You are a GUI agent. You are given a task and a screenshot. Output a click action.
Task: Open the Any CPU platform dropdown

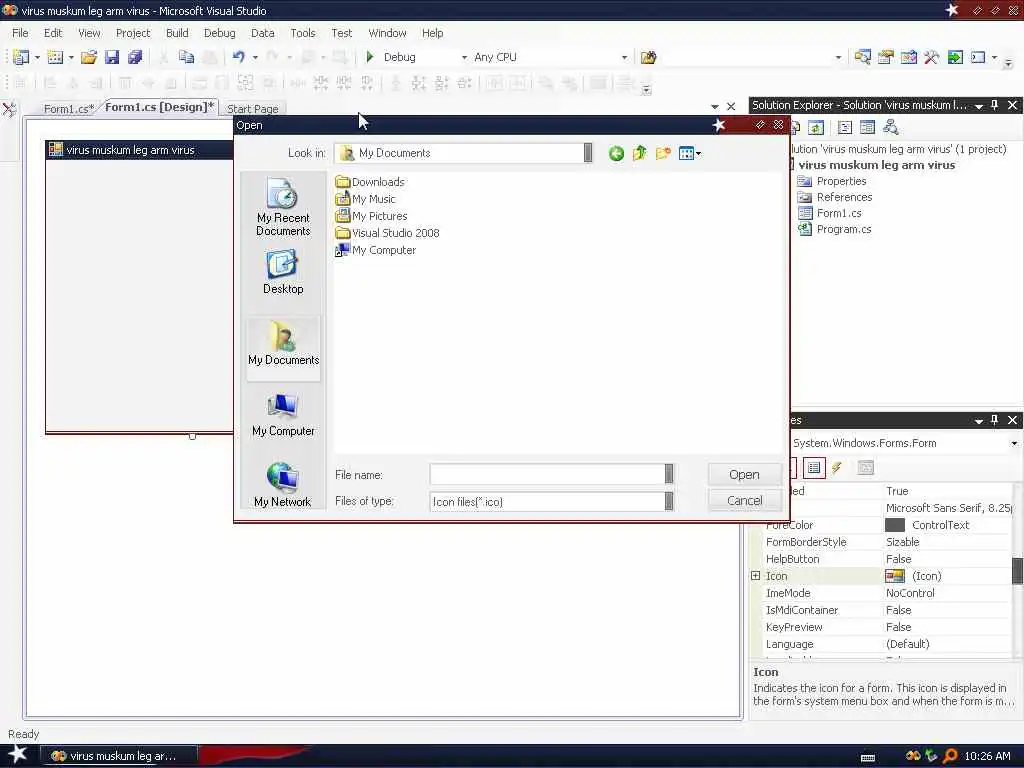pos(624,57)
